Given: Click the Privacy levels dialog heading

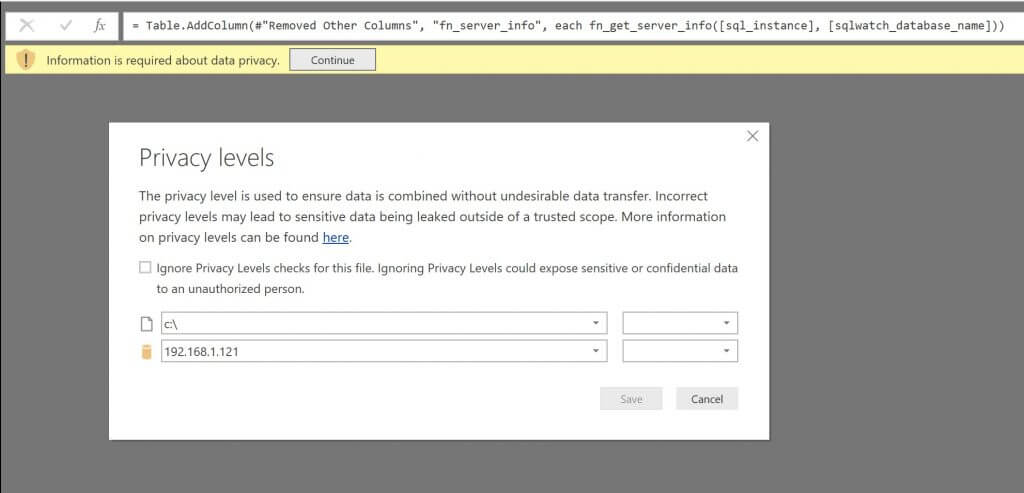Looking at the screenshot, I should click(x=206, y=159).
